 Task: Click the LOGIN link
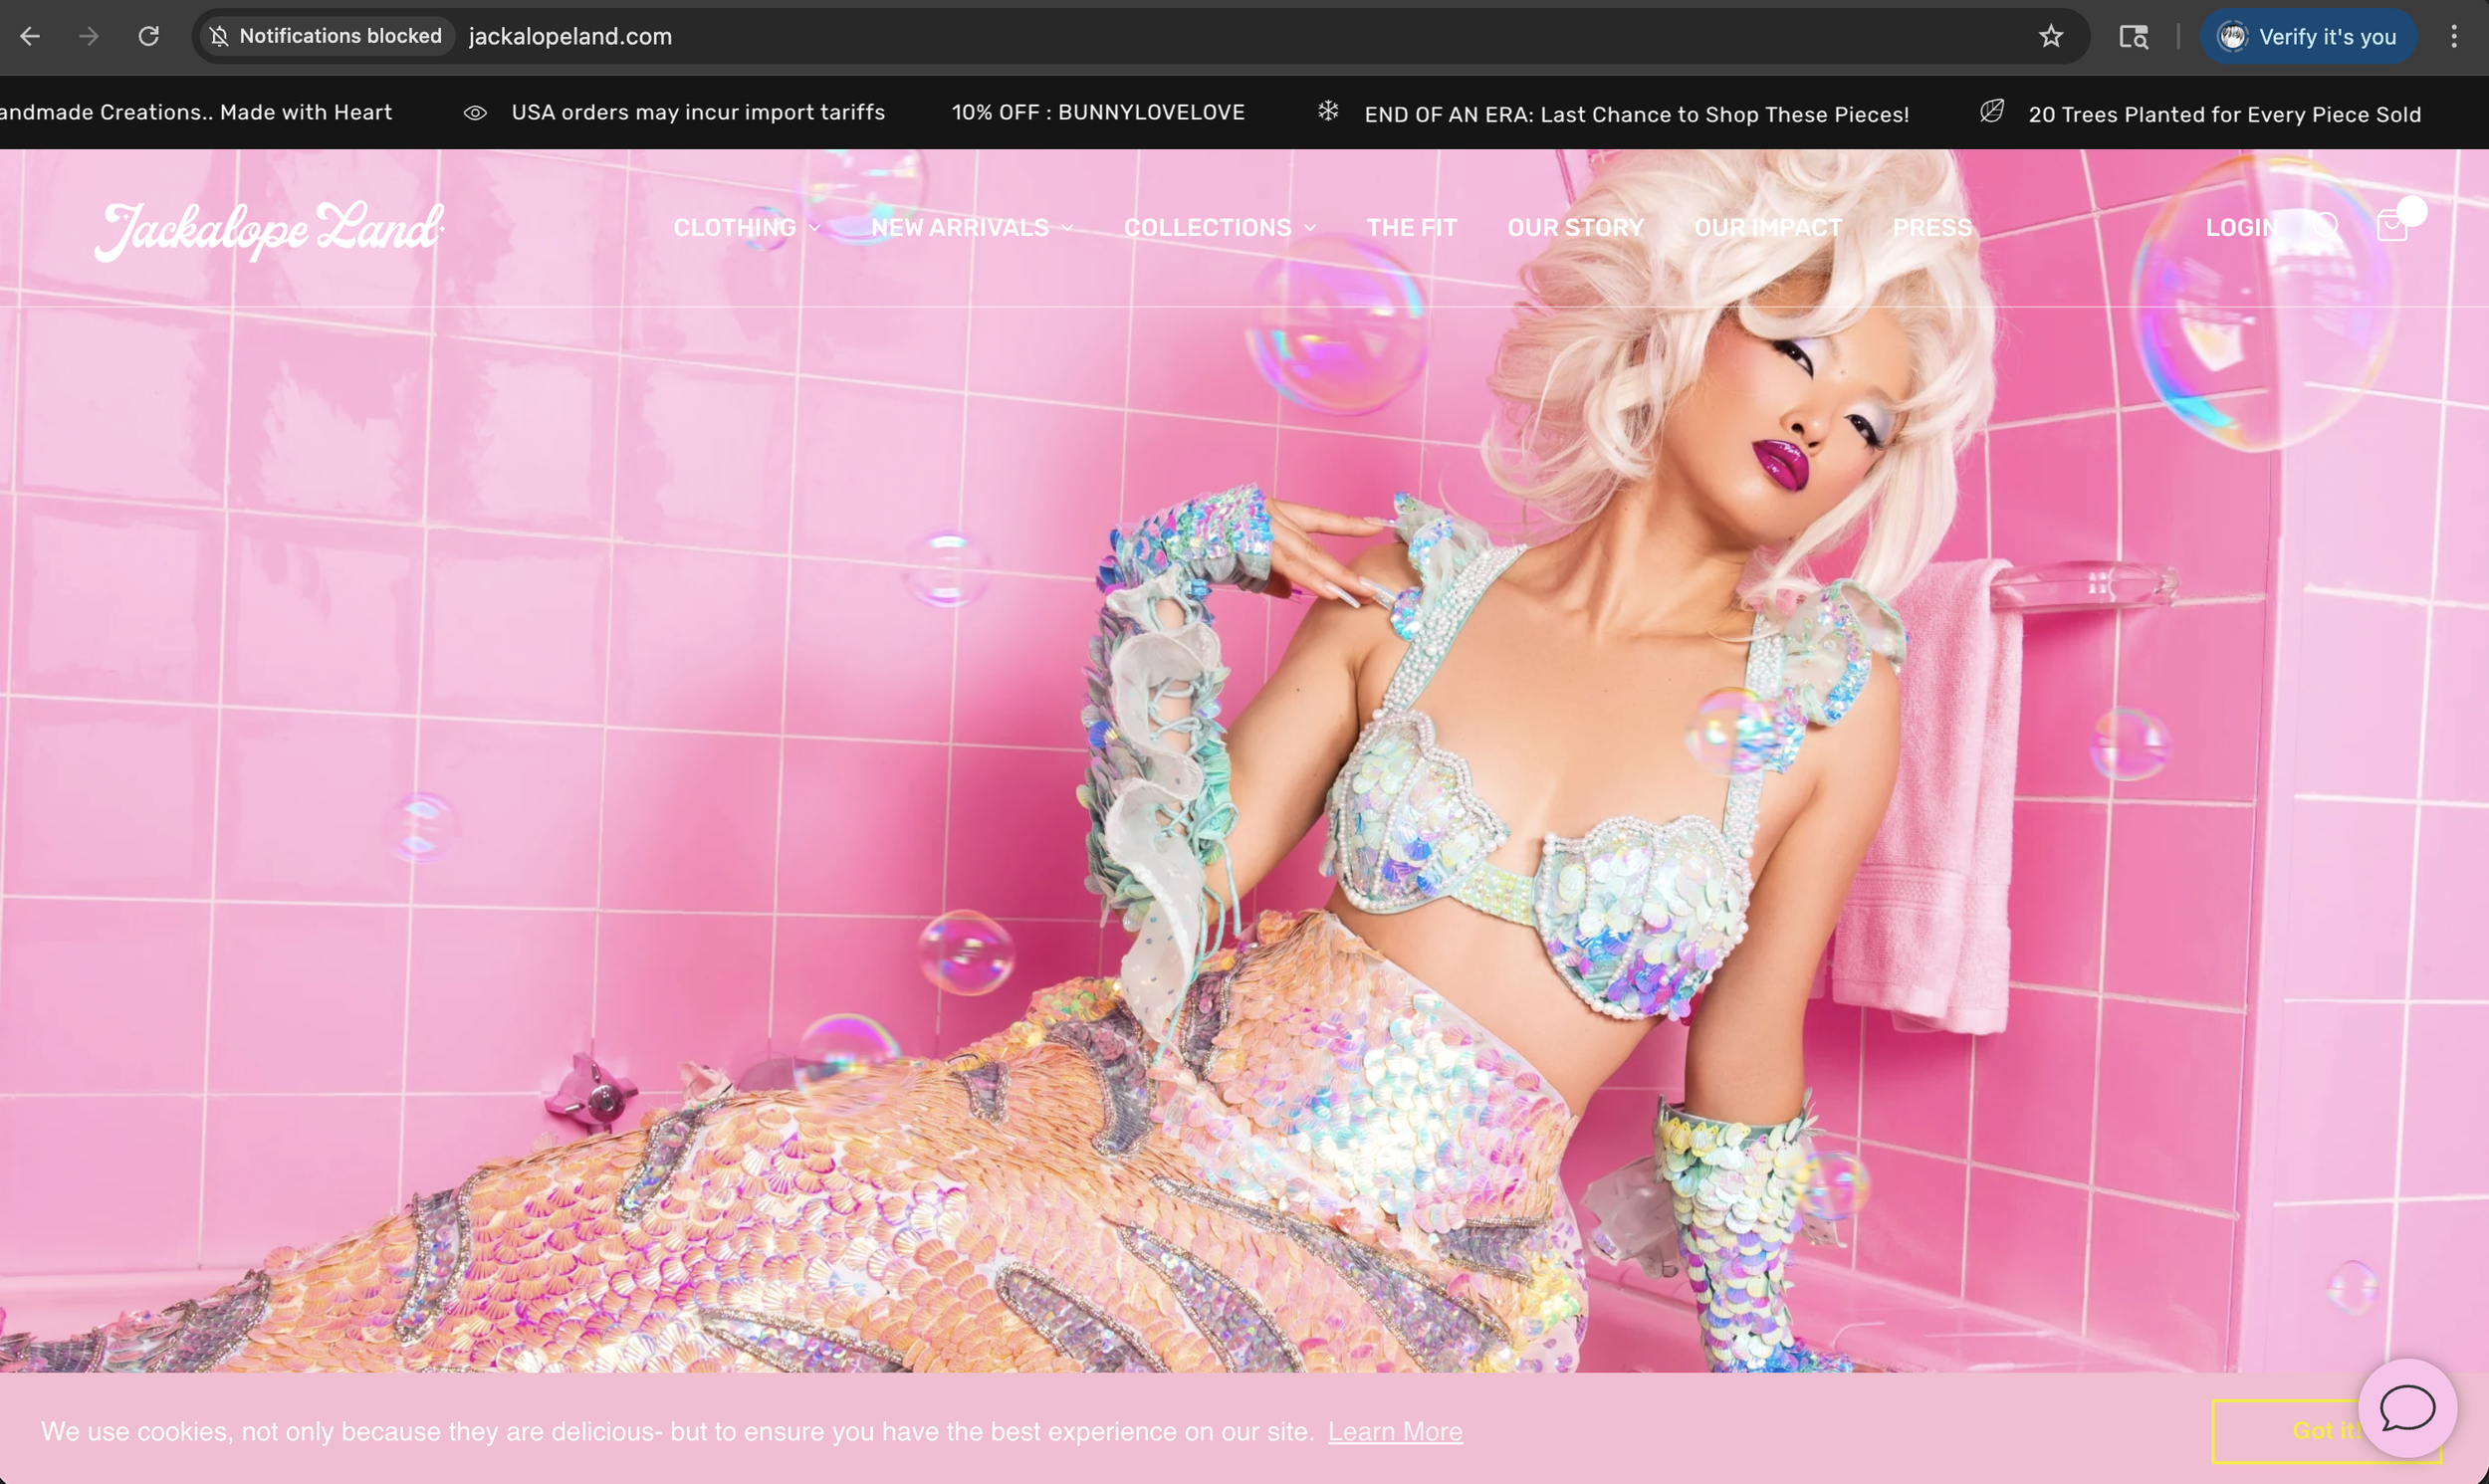pyautogui.click(x=2242, y=228)
